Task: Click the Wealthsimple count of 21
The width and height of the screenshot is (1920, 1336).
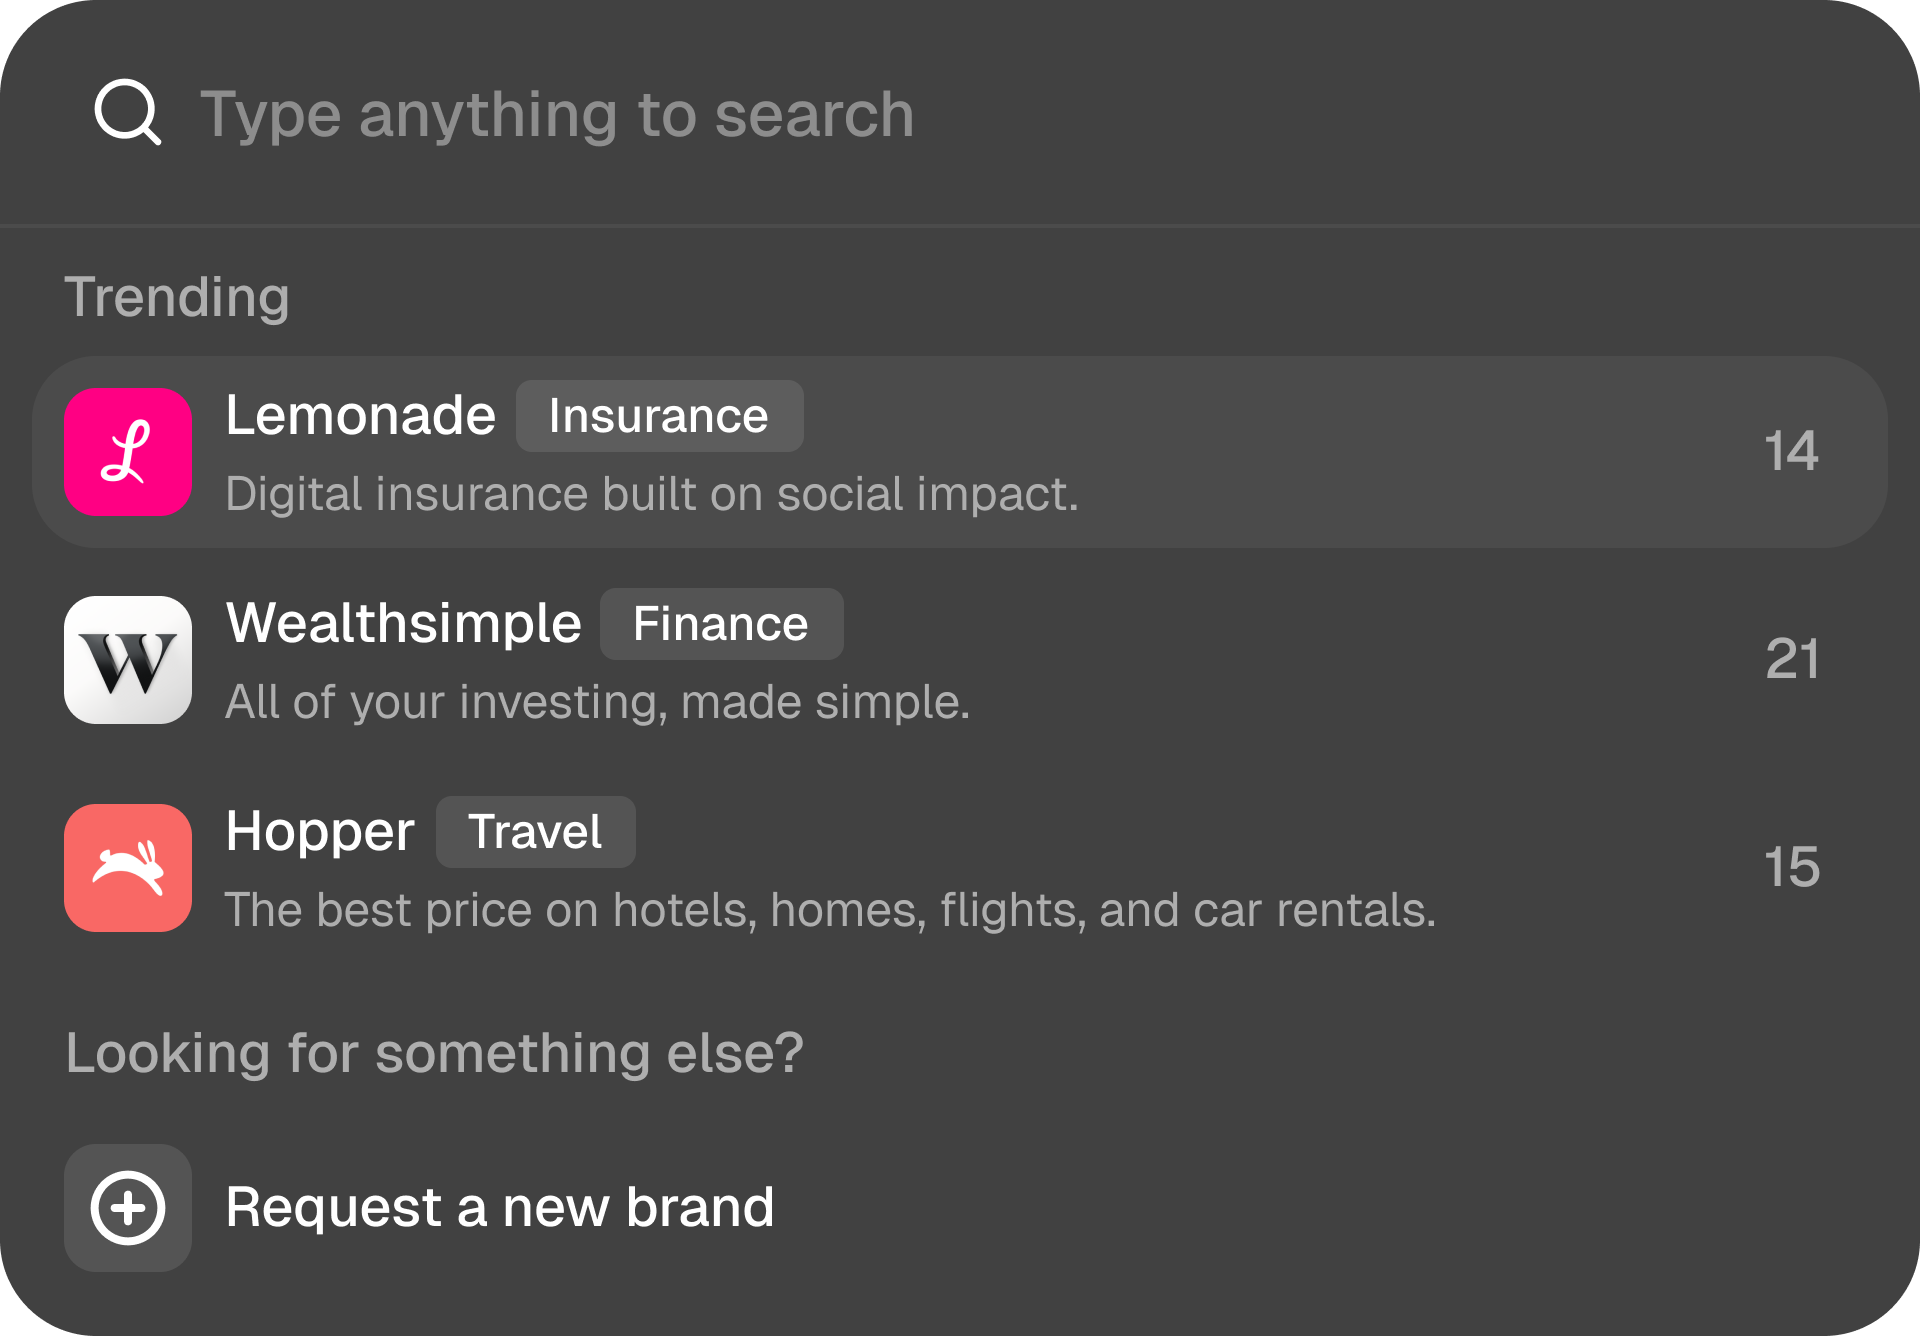Action: pyautogui.click(x=1792, y=659)
